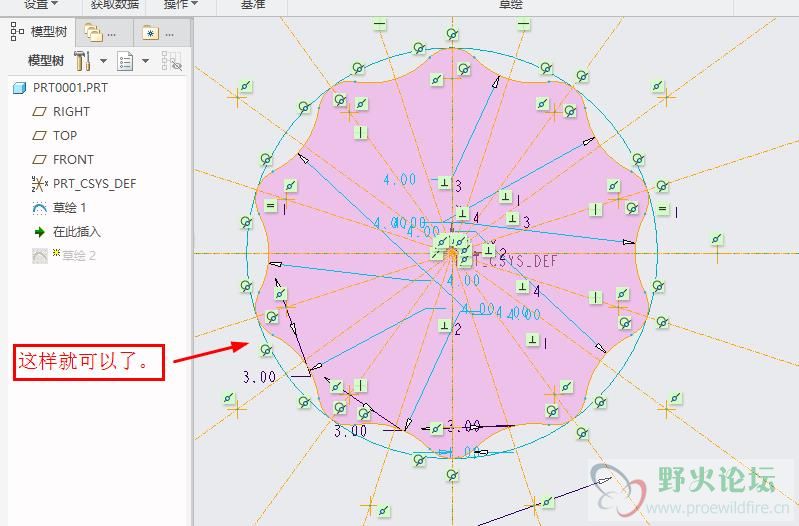Click the top-left horizontal constraint symbol

[x=380, y=24]
